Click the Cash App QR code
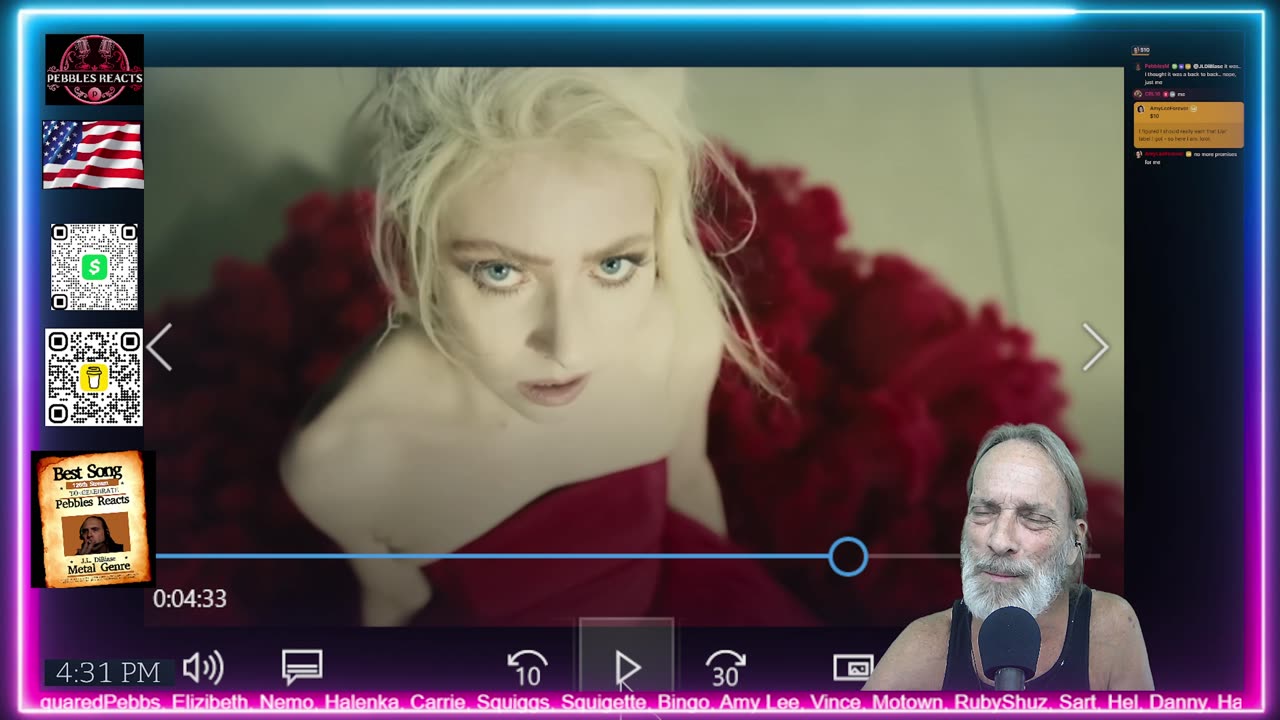This screenshot has height=720, width=1280. pos(94,267)
